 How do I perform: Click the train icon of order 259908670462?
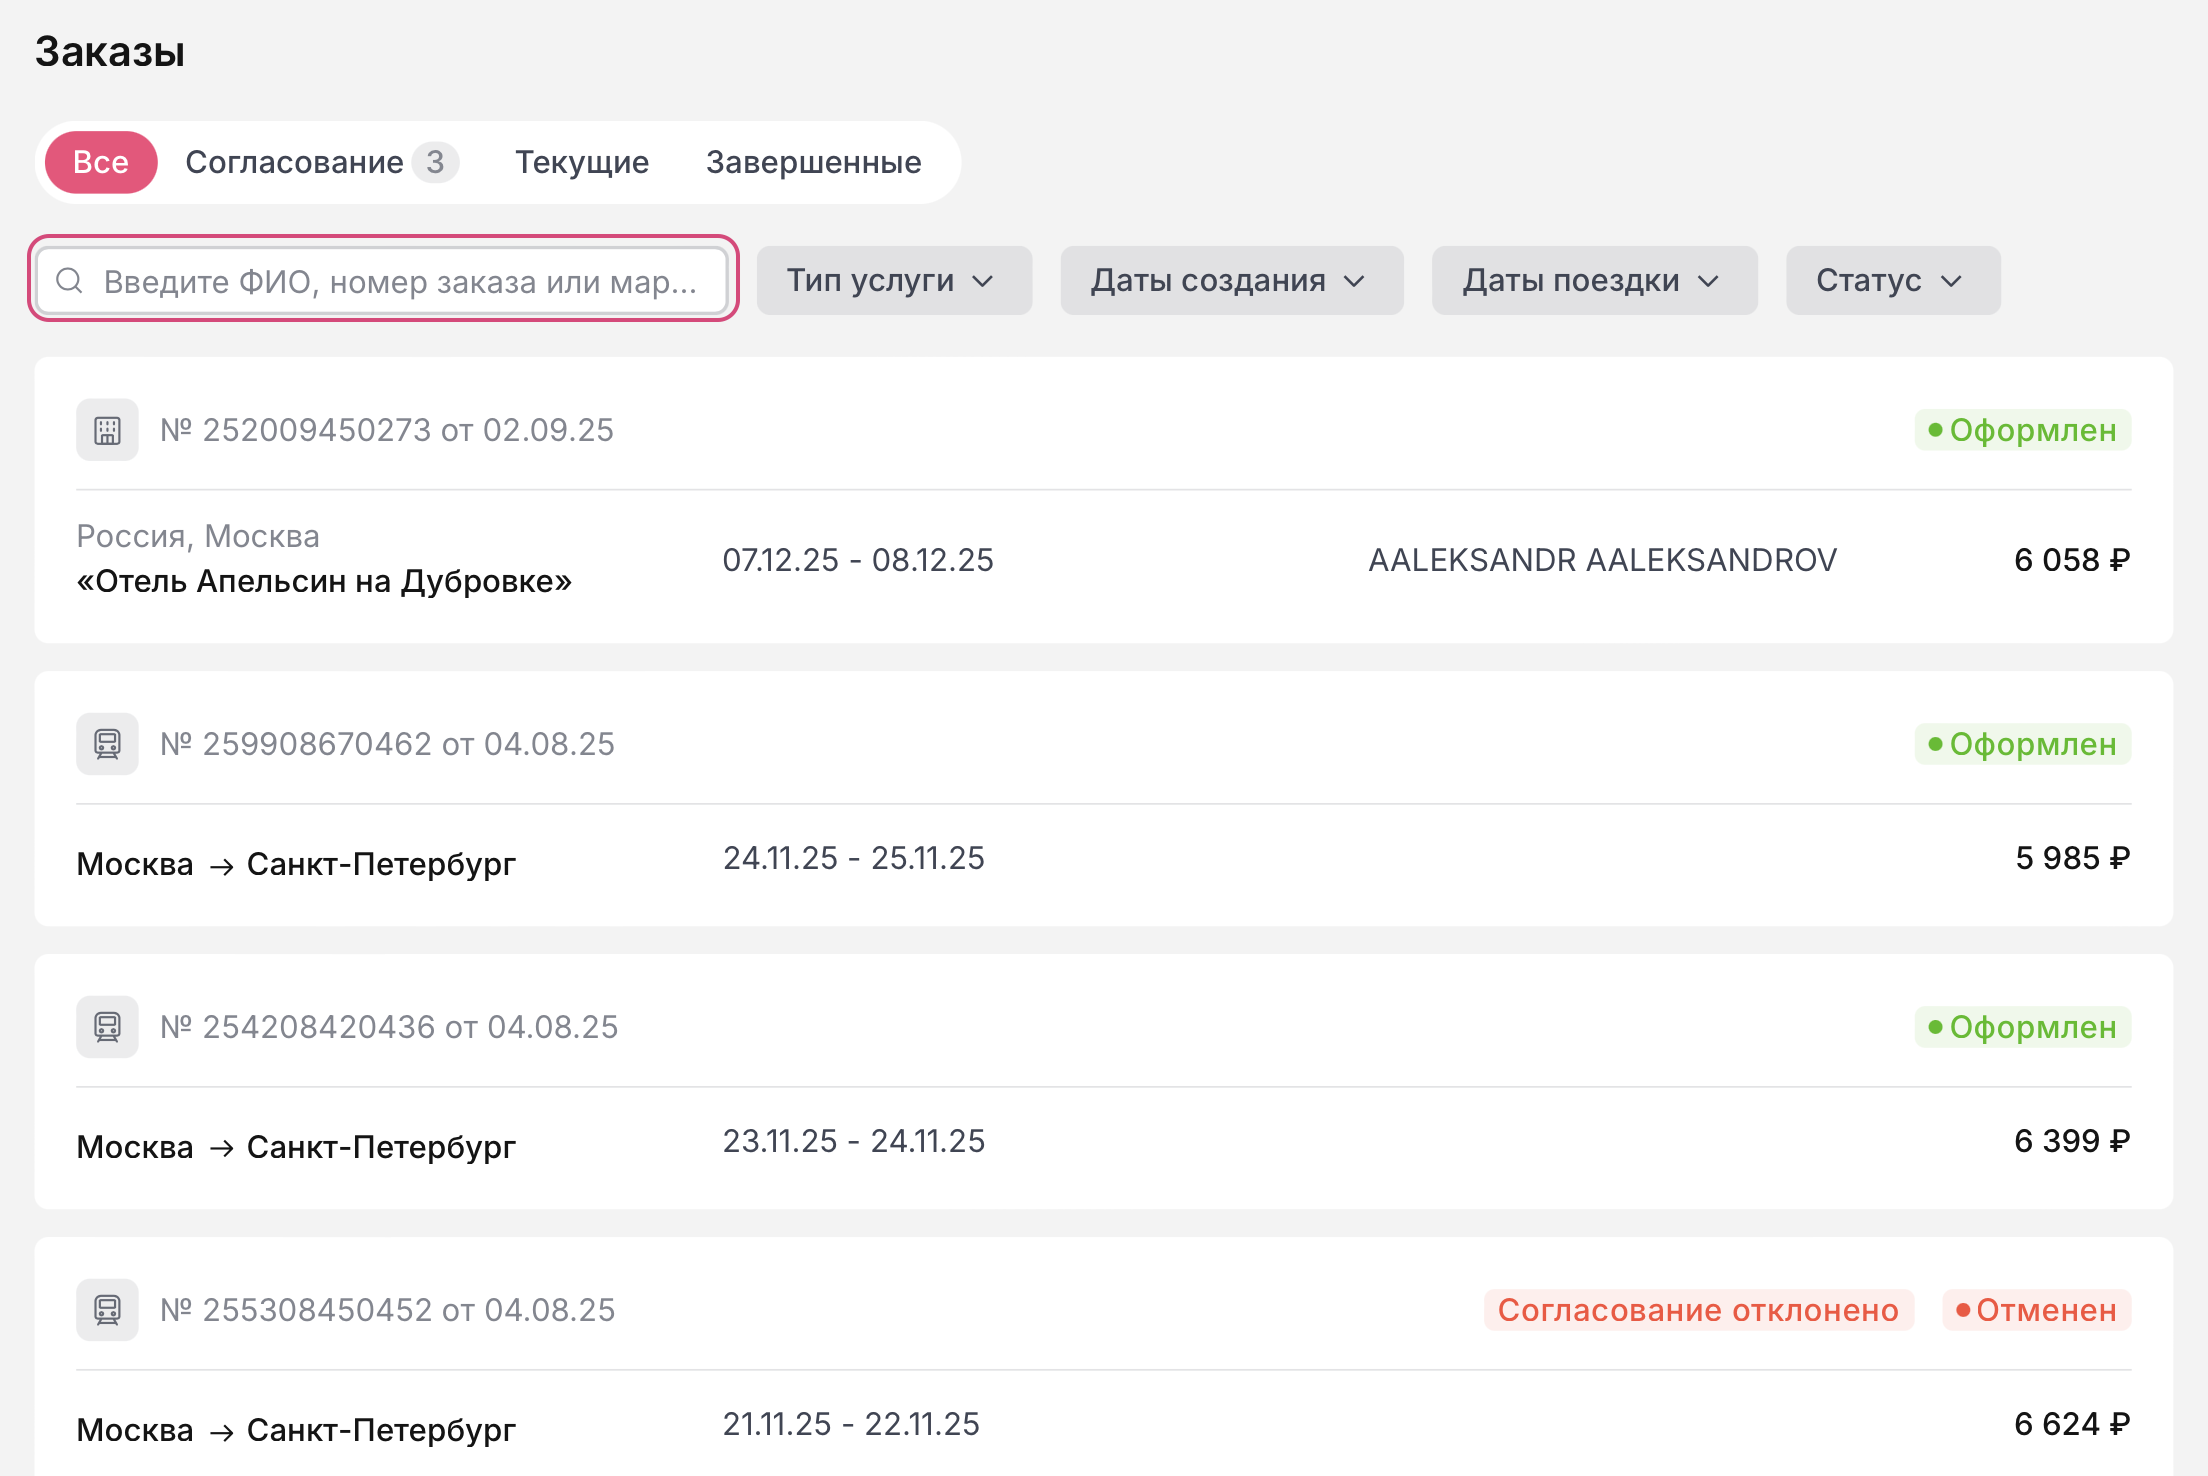107,744
